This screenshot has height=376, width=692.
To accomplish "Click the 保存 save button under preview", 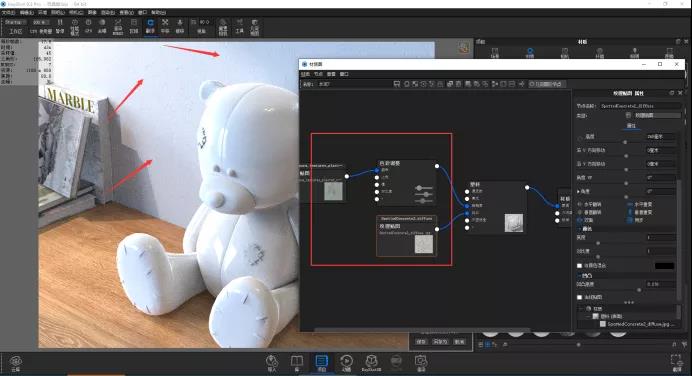I will pyautogui.click(x=421, y=342).
